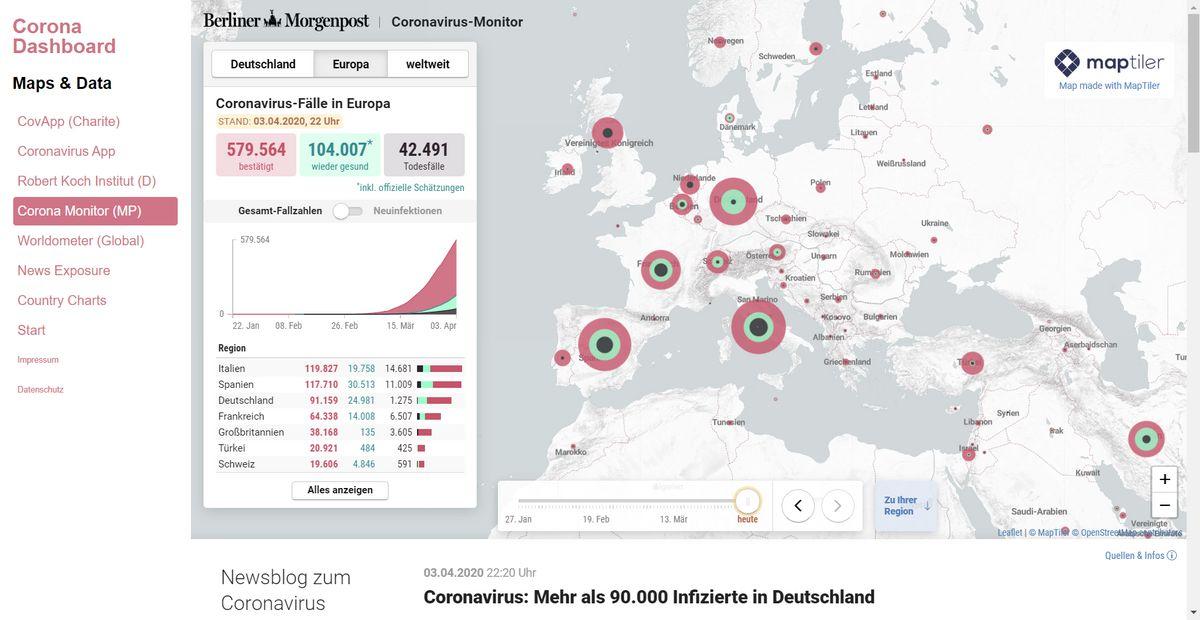Jump with Zu Ihrer Region button
Screen dimensions: 1200x620
906,506
